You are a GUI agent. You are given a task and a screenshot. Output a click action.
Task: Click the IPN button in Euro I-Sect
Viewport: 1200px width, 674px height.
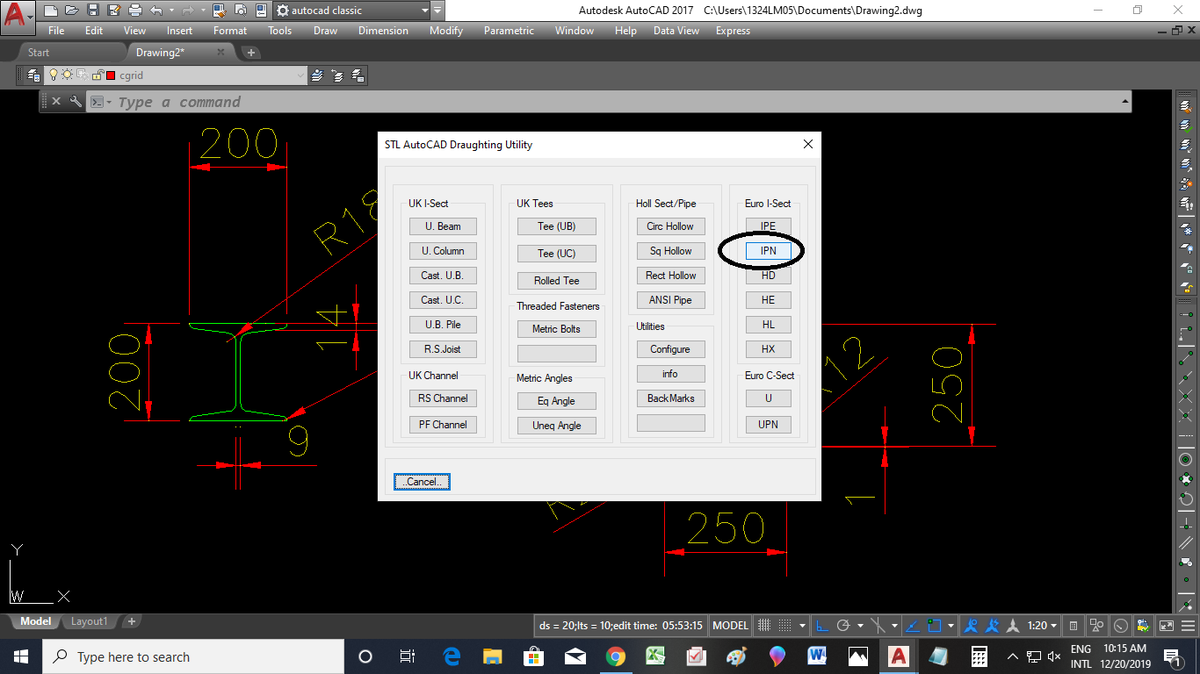[x=768, y=251]
